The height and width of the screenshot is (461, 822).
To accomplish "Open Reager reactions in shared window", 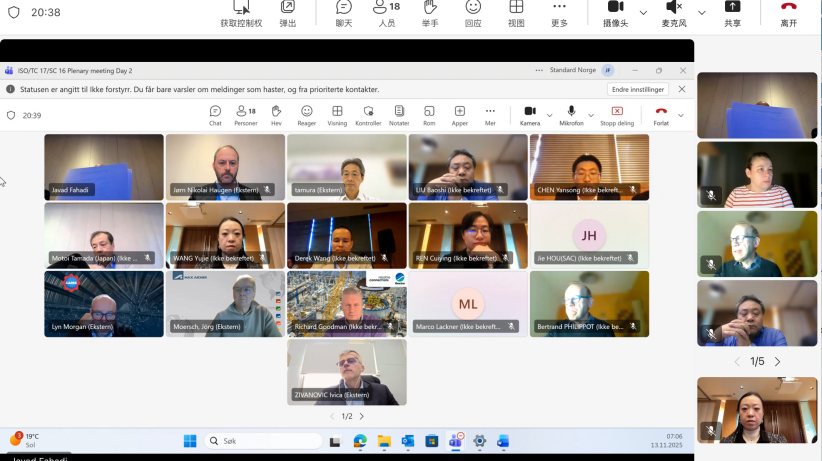I will coord(307,115).
